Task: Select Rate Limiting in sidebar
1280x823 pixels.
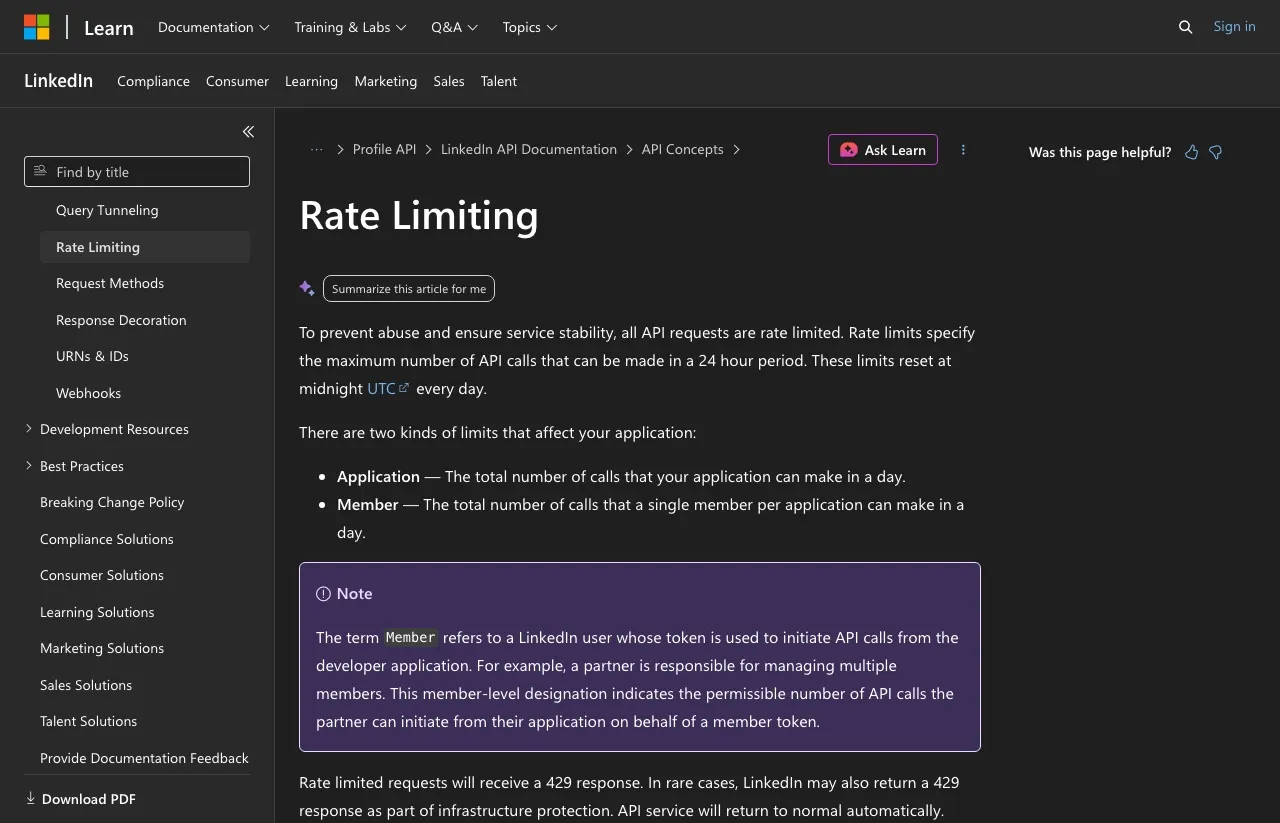Action: [x=145, y=247]
